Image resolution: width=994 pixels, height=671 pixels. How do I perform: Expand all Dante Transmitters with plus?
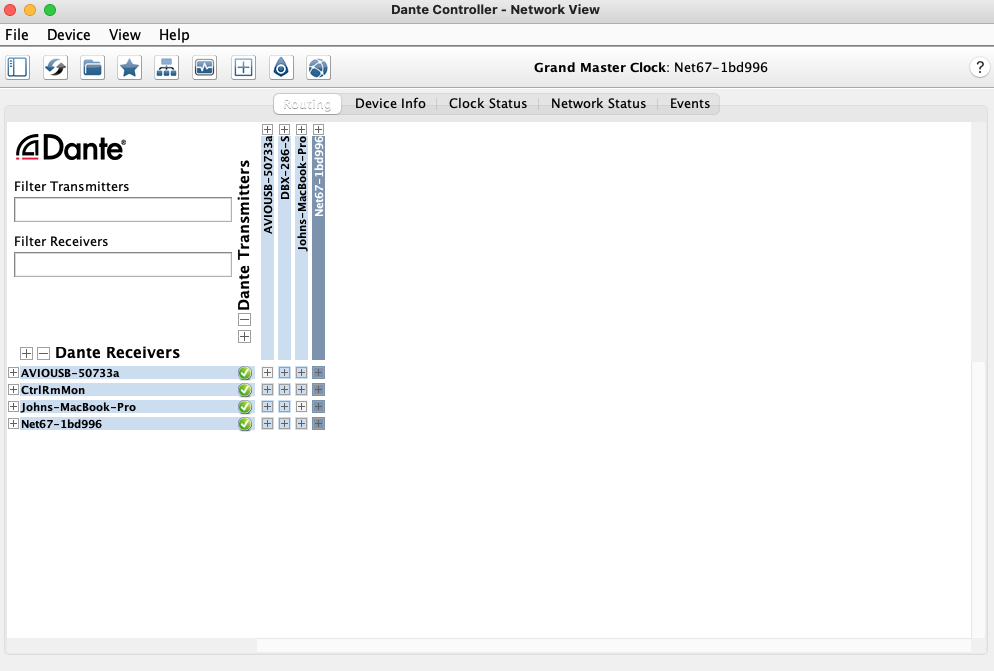point(244,337)
